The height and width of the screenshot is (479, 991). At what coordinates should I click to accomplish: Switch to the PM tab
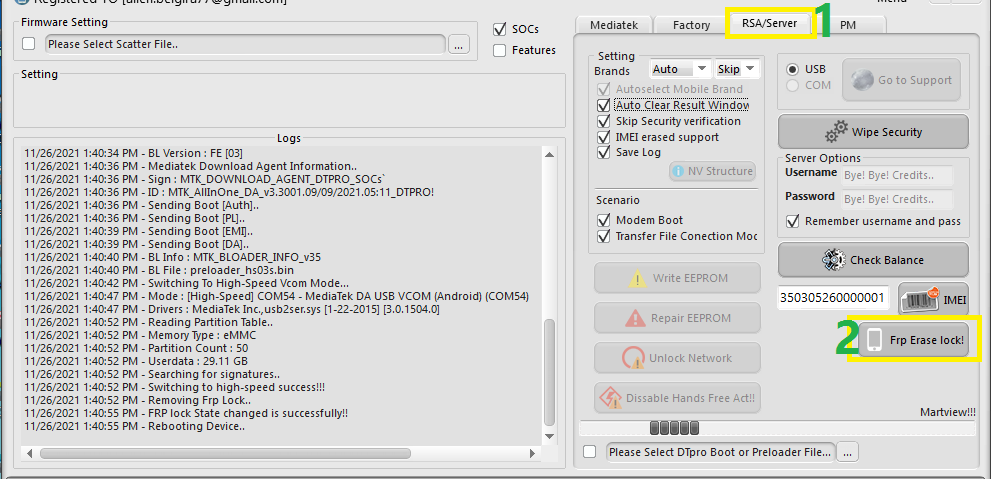[848, 25]
